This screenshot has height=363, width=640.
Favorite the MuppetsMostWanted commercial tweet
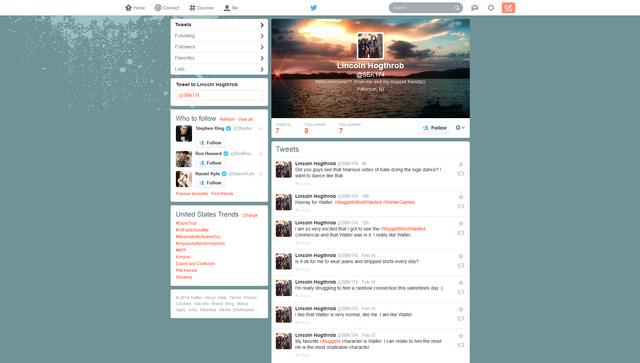tap(461, 224)
